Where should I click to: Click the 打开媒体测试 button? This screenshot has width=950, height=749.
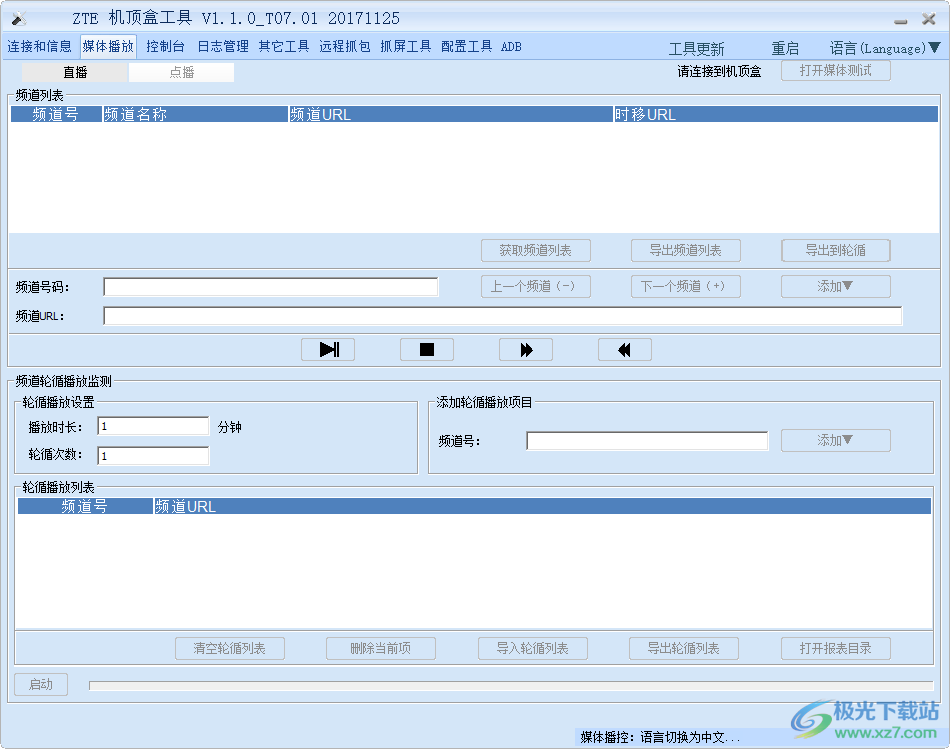tap(835, 70)
